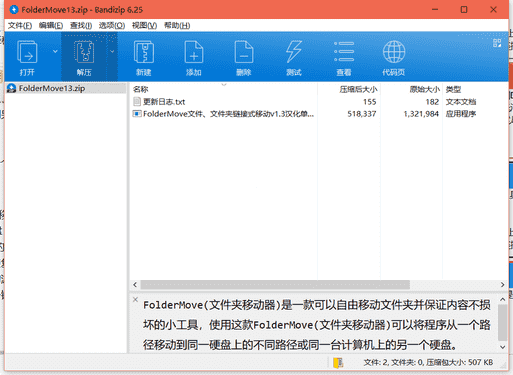Click the Open (打开) toolbar icon
513x375 pixels.
click(27, 52)
